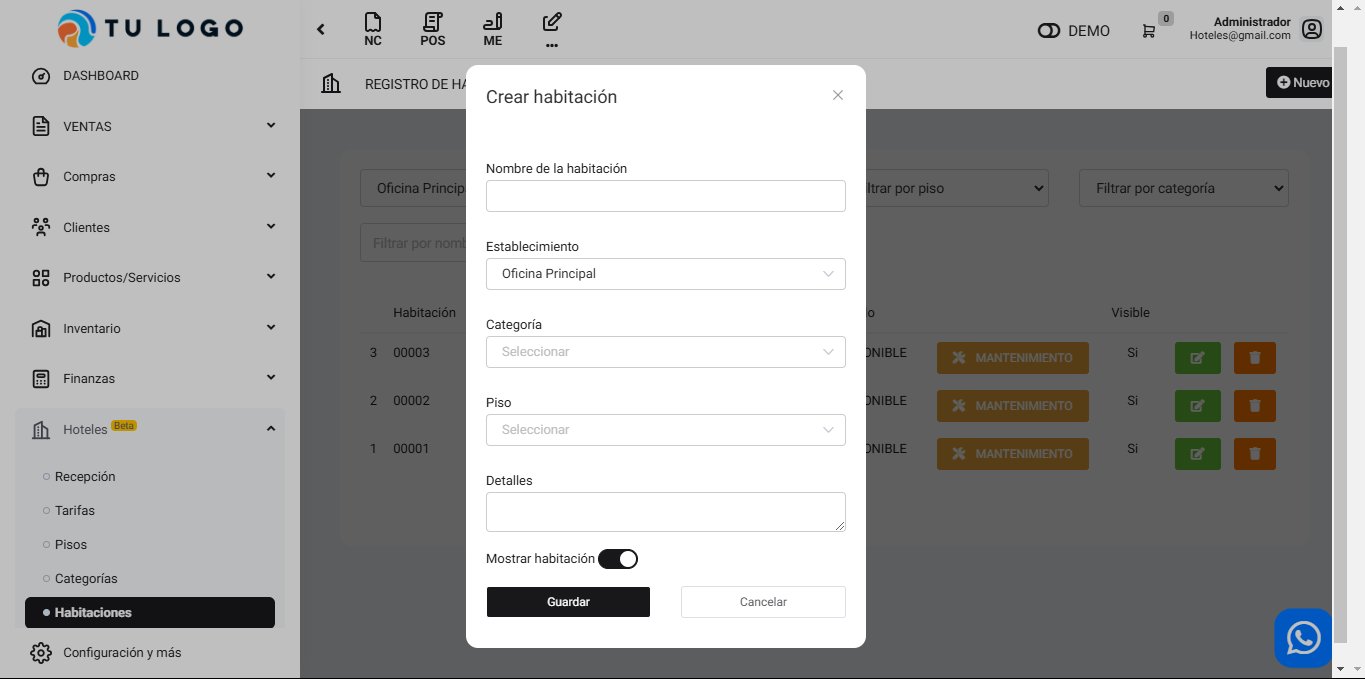Toggle the Mostrar habitación switch
This screenshot has height=679, width=1365.
(x=618, y=559)
